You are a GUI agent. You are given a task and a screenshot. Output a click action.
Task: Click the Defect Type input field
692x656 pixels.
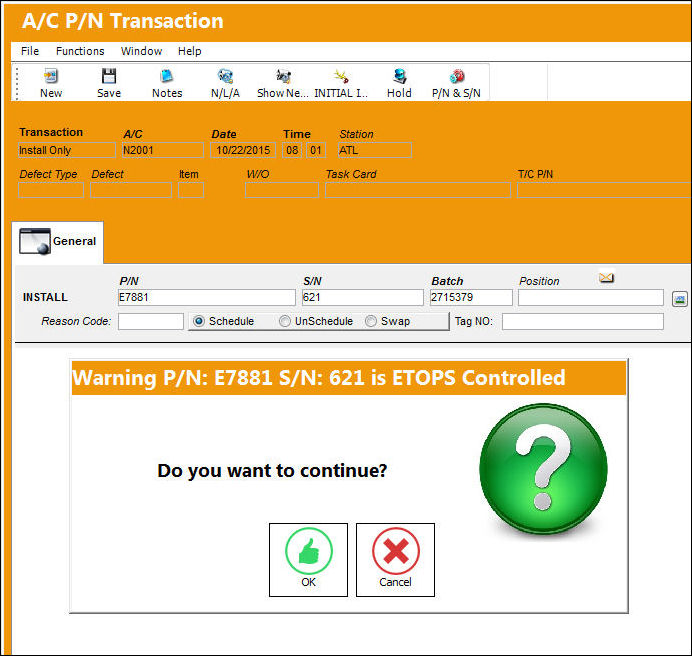click(x=51, y=190)
